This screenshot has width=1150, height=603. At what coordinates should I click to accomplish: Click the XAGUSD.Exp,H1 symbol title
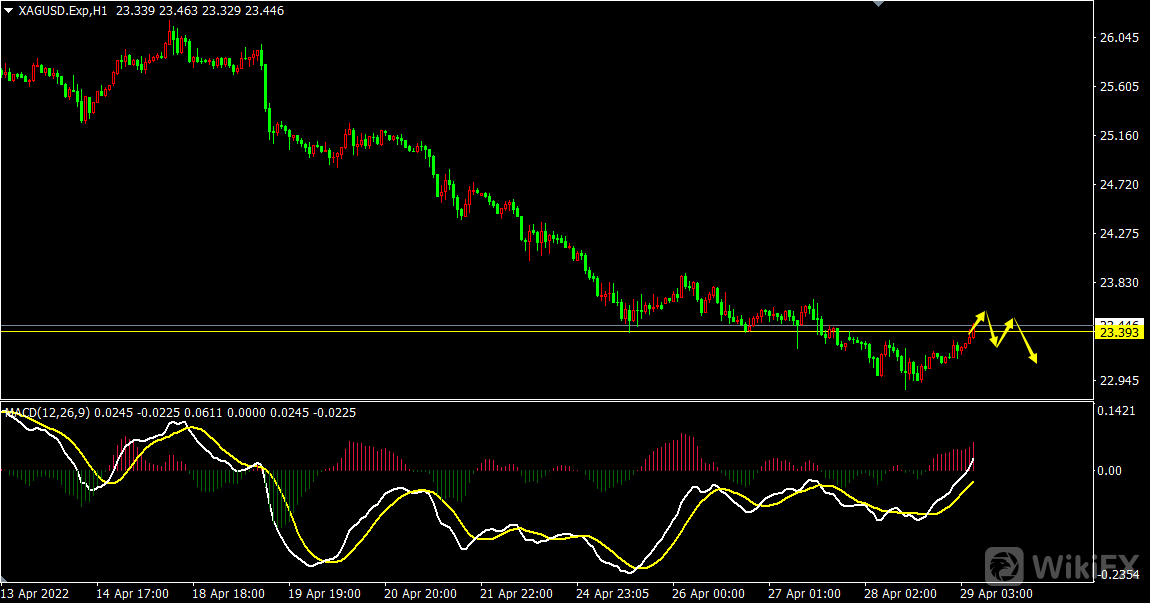pyautogui.click(x=62, y=11)
